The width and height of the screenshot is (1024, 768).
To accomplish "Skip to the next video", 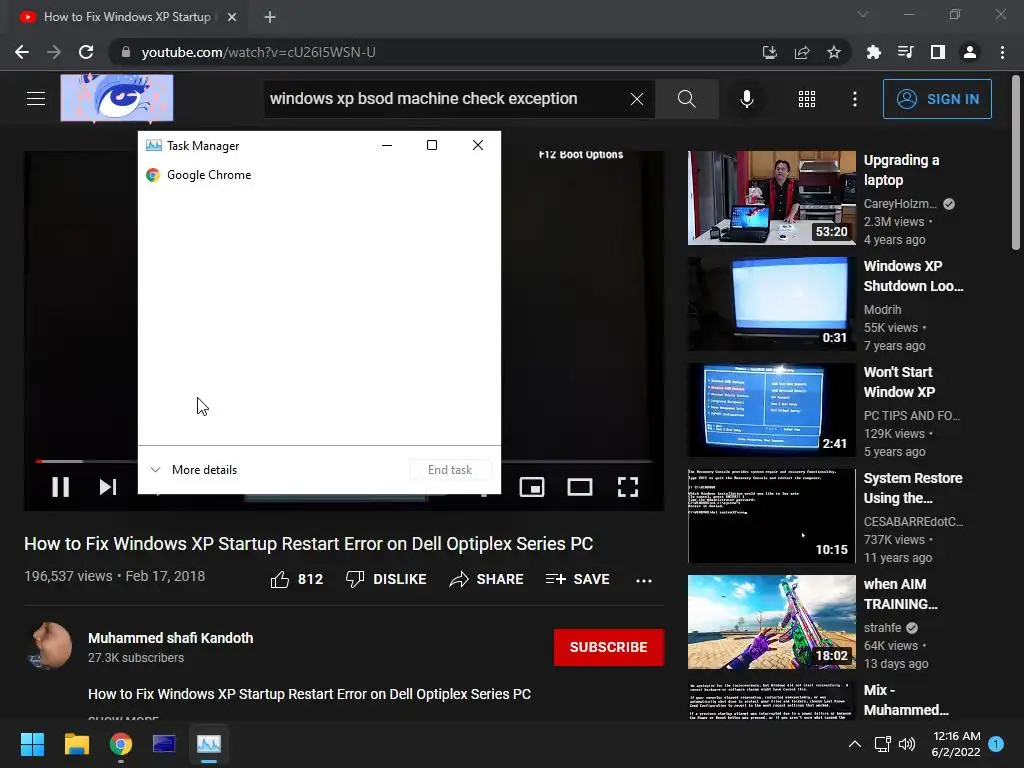I will coord(108,487).
